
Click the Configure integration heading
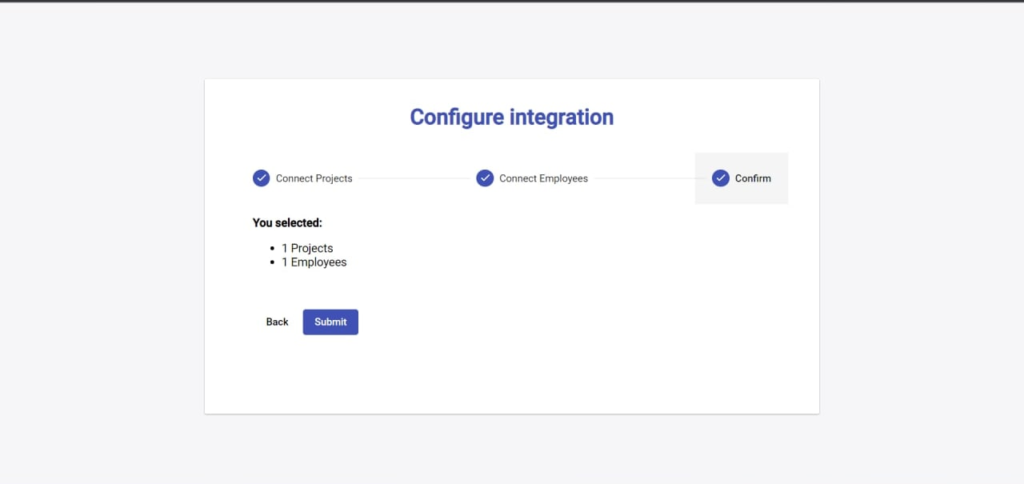[x=511, y=117]
